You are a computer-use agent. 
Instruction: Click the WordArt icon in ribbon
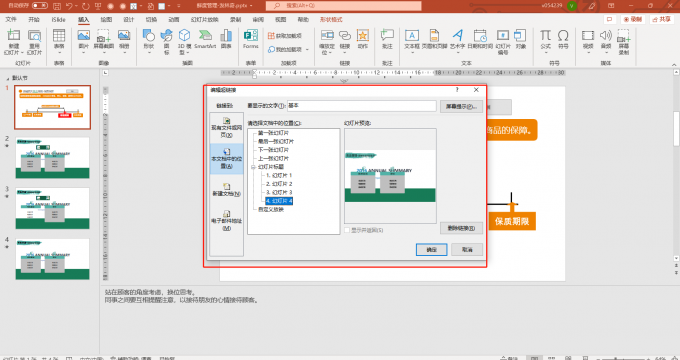pos(457,39)
